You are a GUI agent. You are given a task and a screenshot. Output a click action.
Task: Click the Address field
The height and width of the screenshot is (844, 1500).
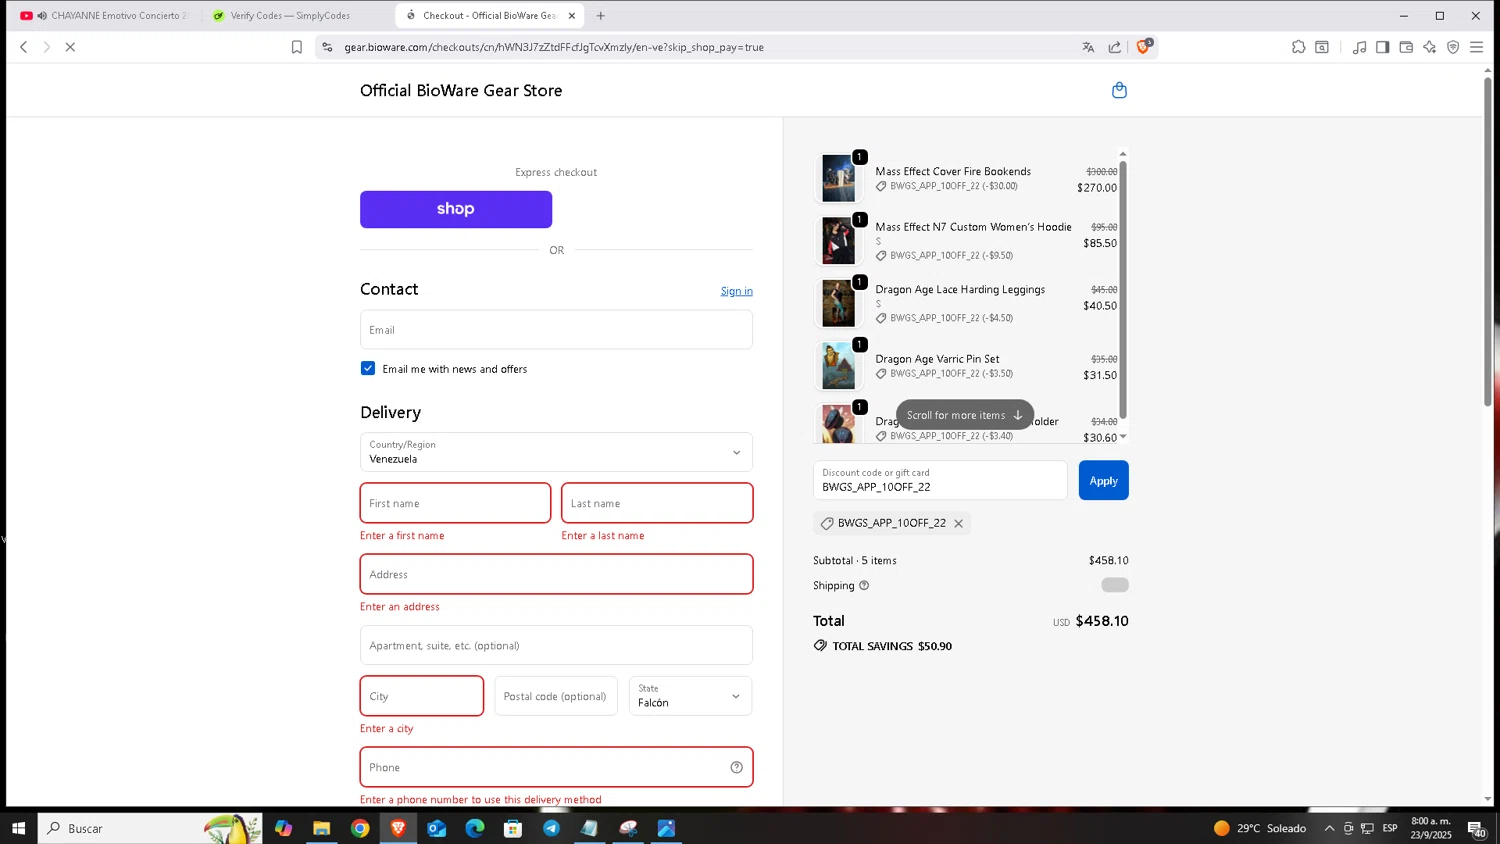556,574
